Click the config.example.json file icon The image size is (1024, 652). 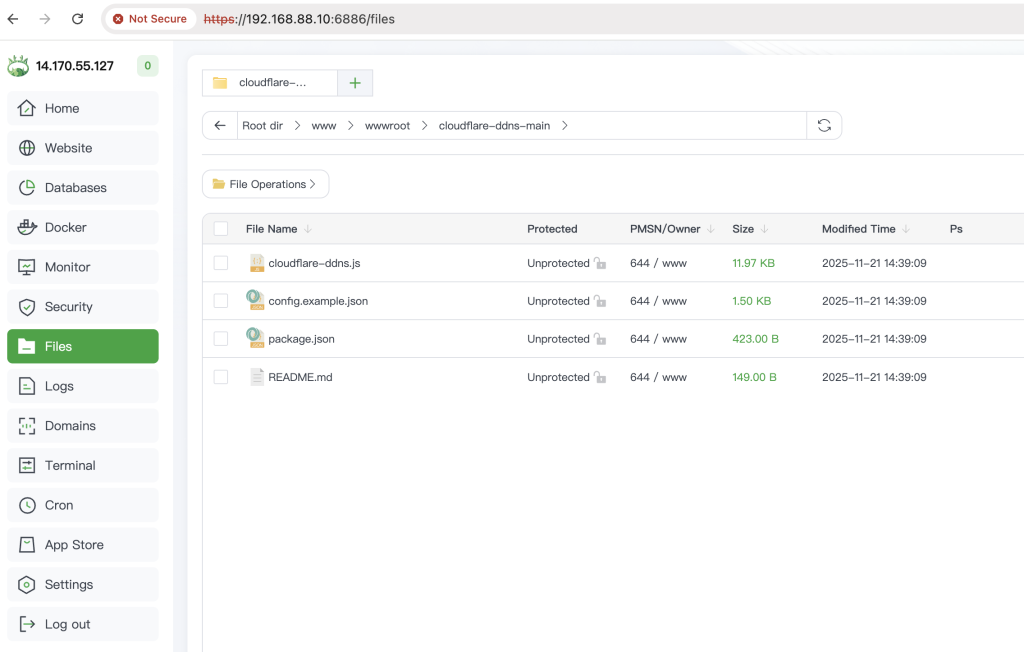click(x=256, y=301)
